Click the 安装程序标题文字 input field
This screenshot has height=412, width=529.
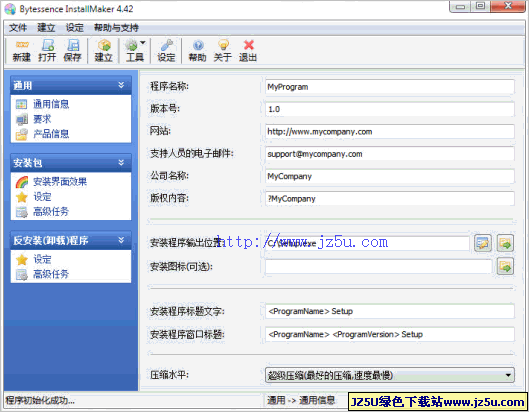point(390,311)
